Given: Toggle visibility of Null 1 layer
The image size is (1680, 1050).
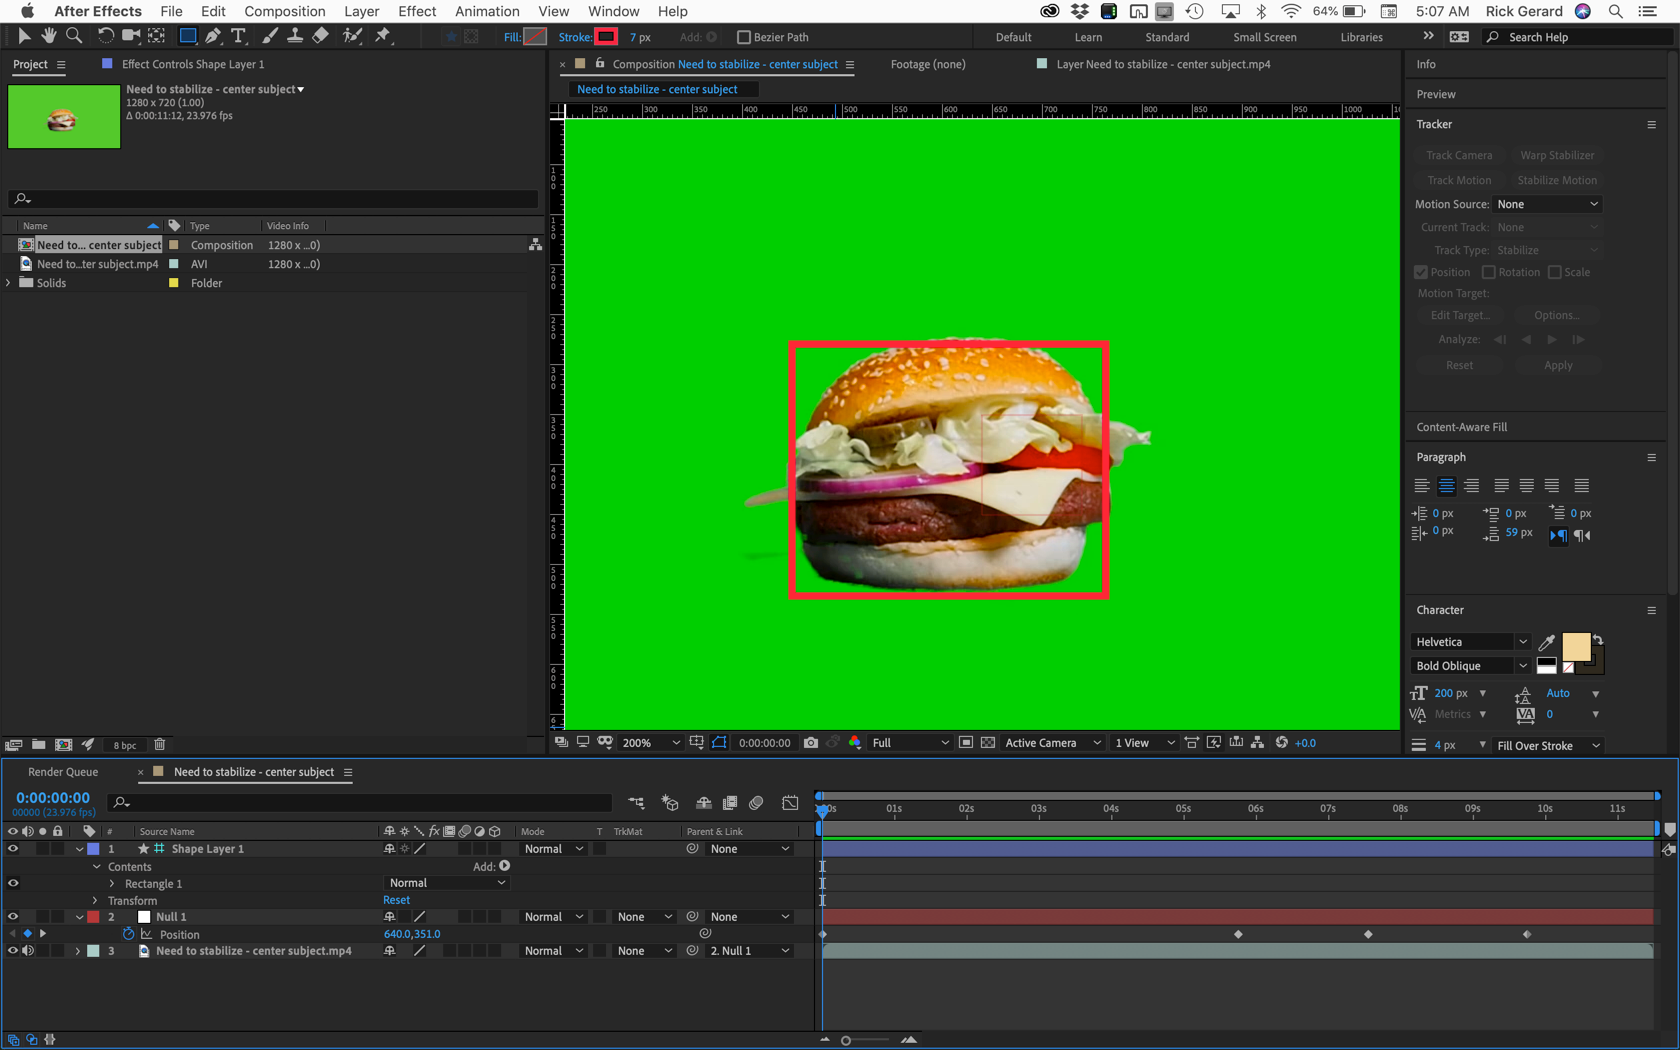Looking at the screenshot, I should pyautogui.click(x=13, y=917).
